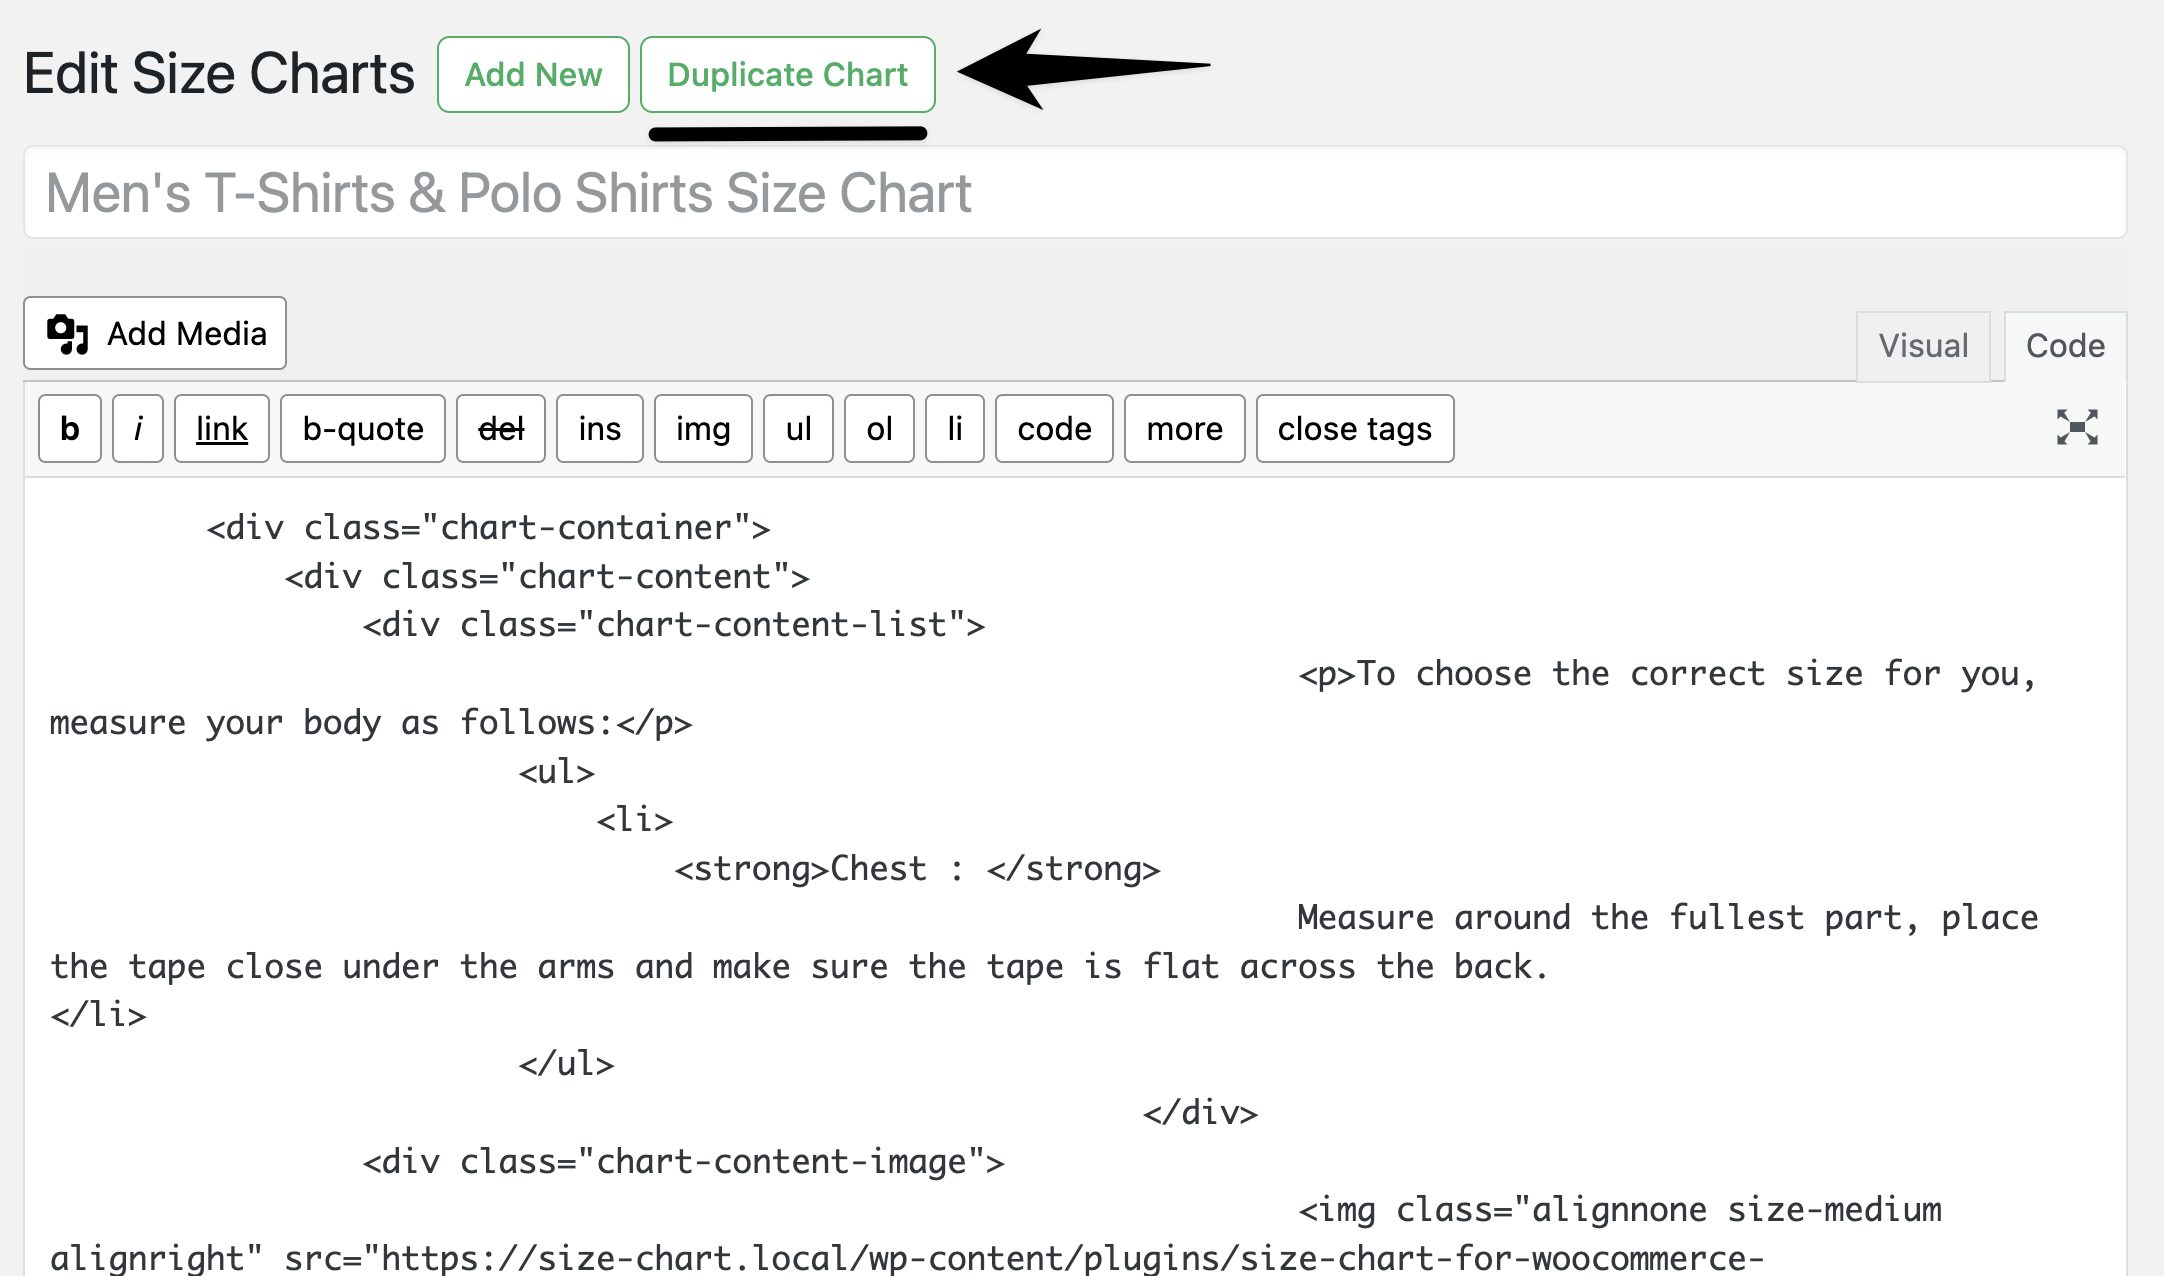2164x1276 pixels.
Task: Click the b-quote toolbar button
Action: coord(362,429)
